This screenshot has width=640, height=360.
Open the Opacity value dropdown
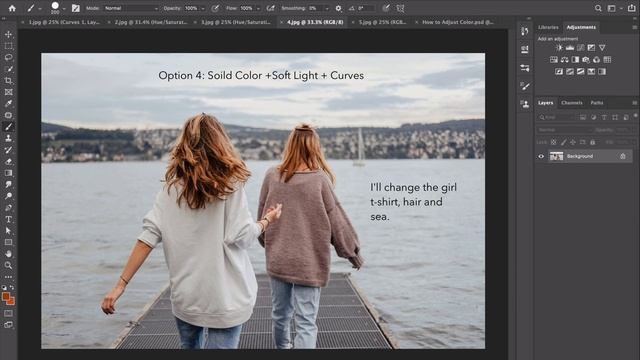coord(203,8)
